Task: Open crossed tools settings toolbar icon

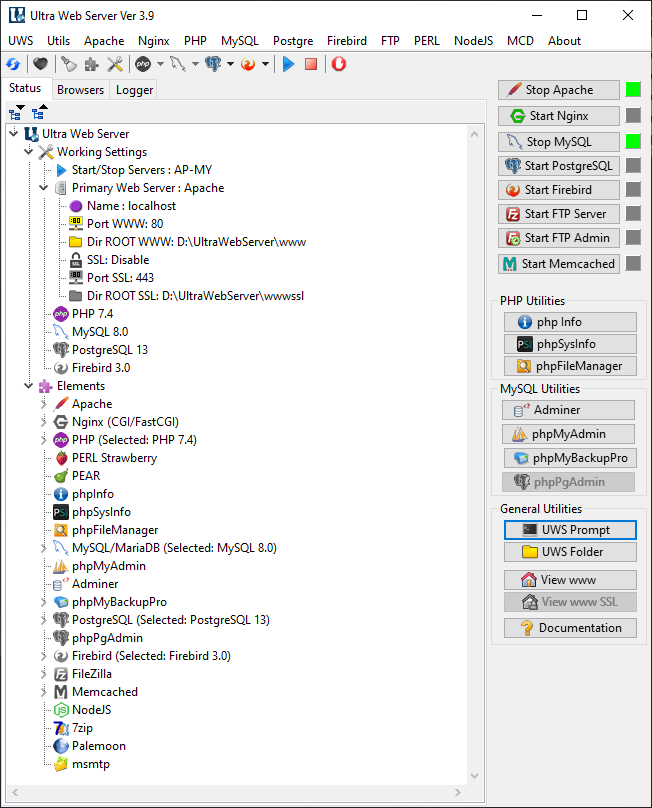Action: click(114, 64)
